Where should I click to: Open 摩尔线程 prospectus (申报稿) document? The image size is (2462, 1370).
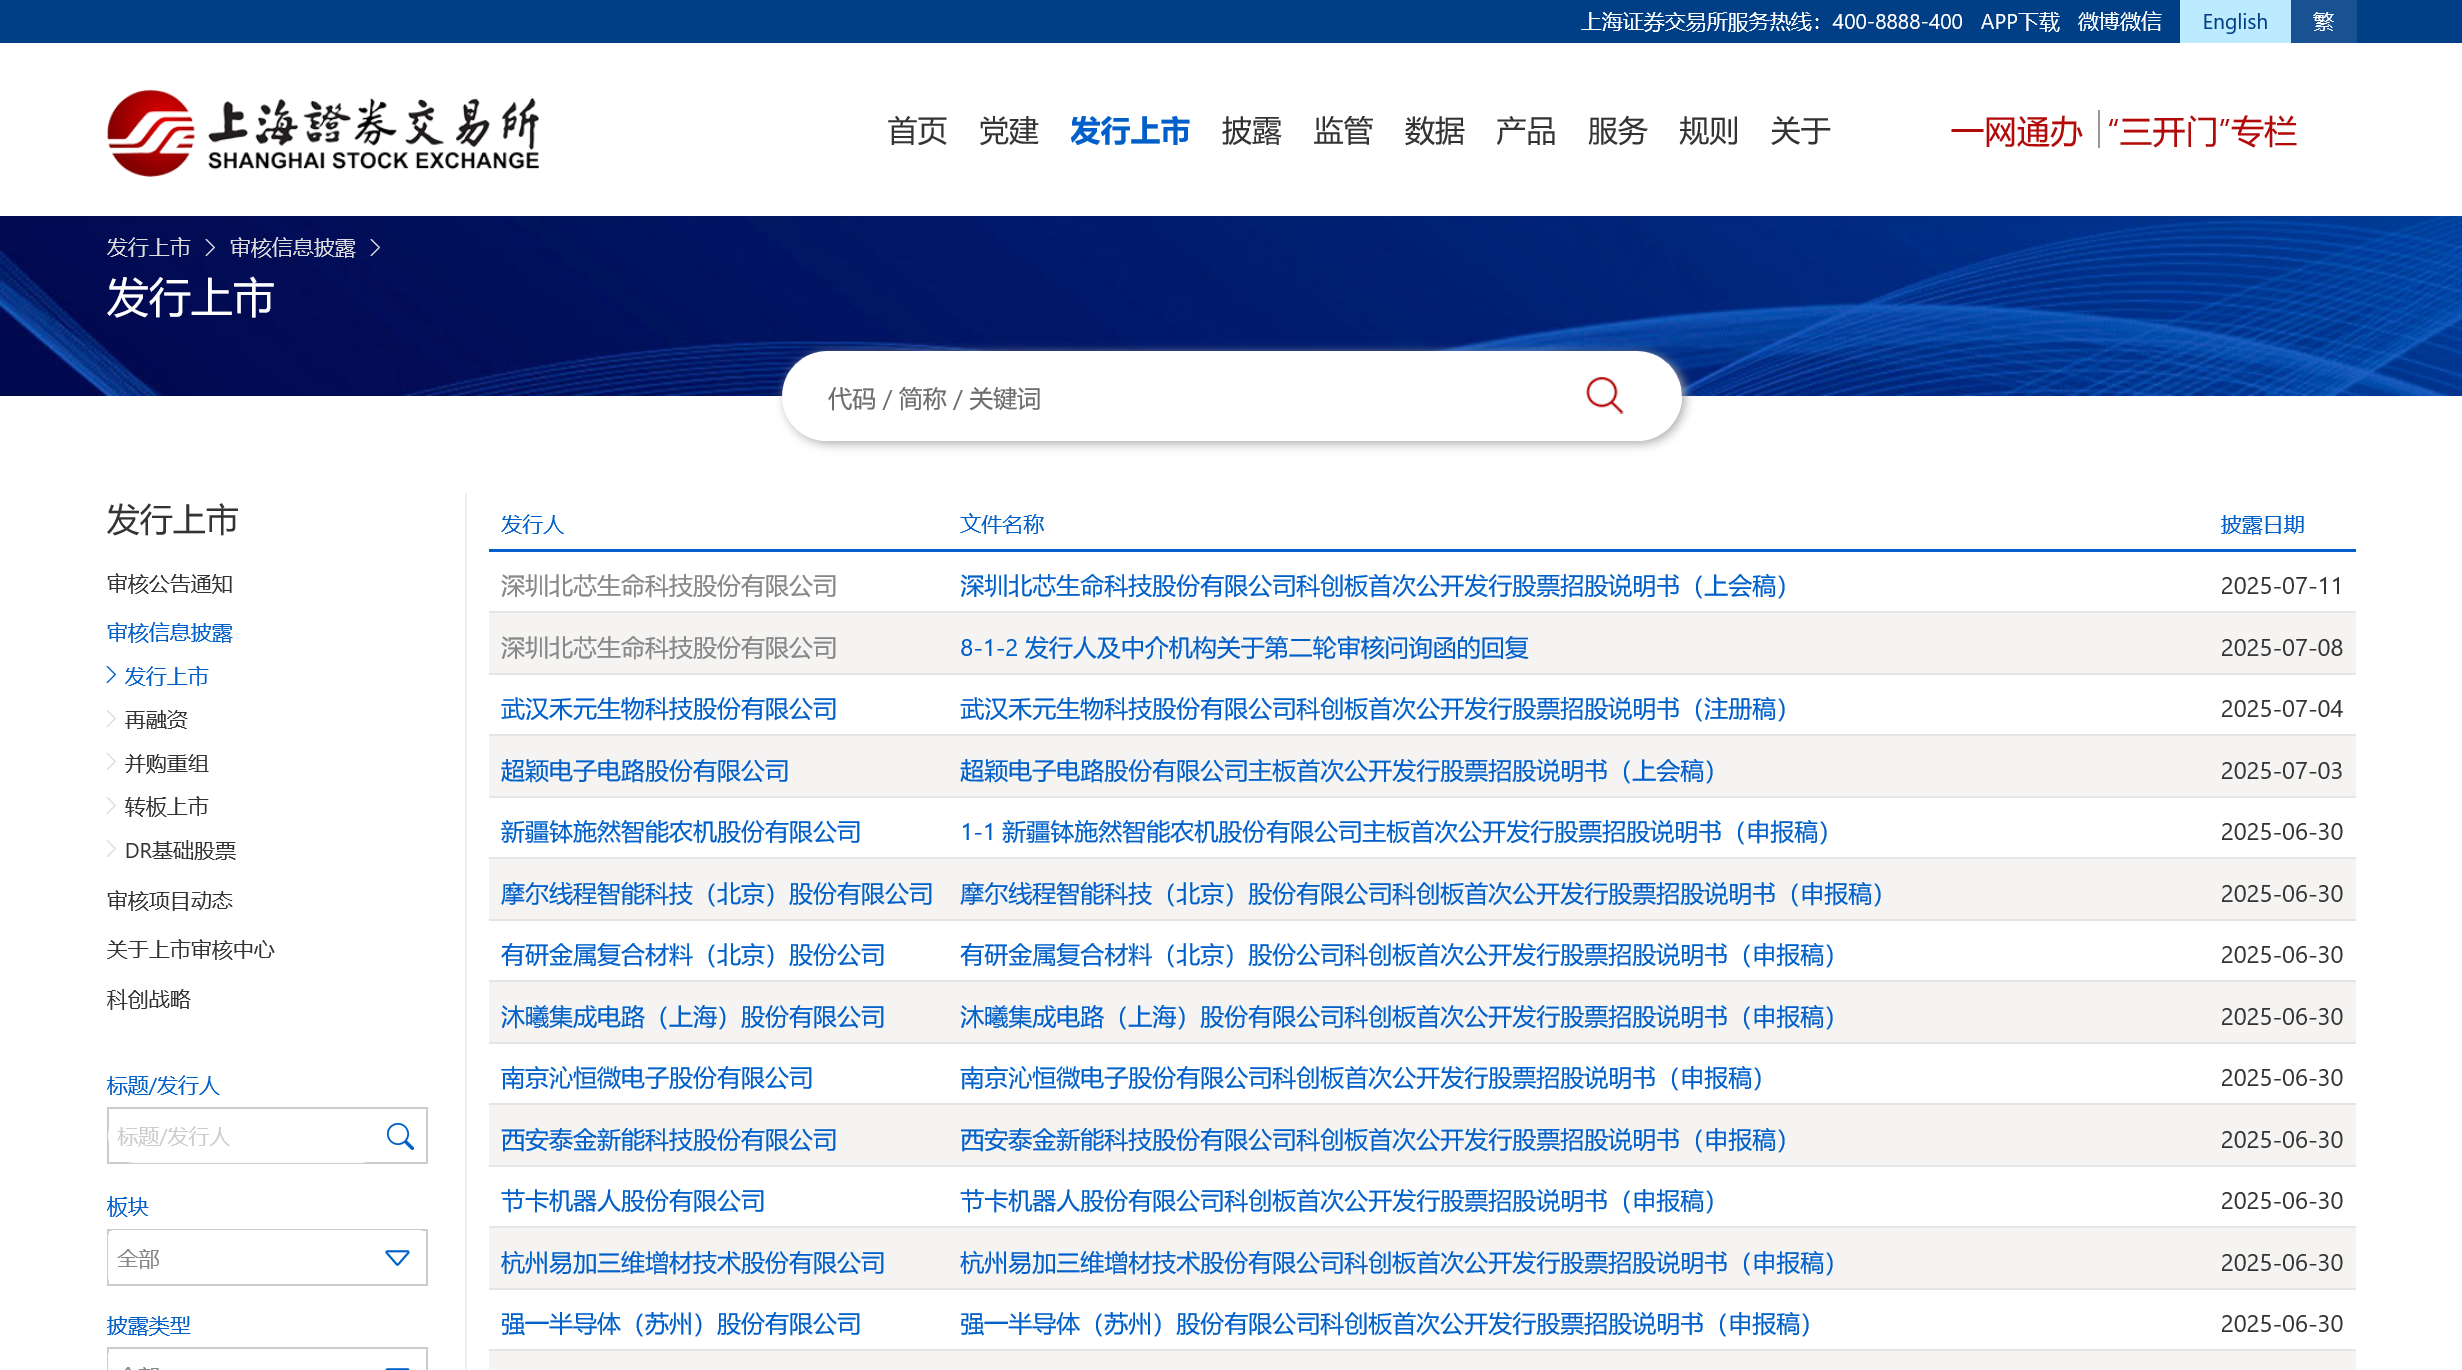click(x=1422, y=894)
